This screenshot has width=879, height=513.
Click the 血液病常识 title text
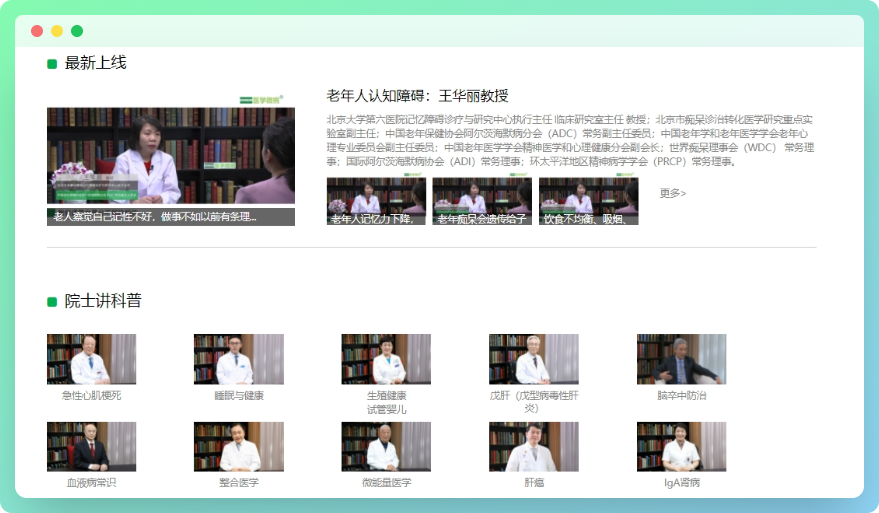coord(91,482)
